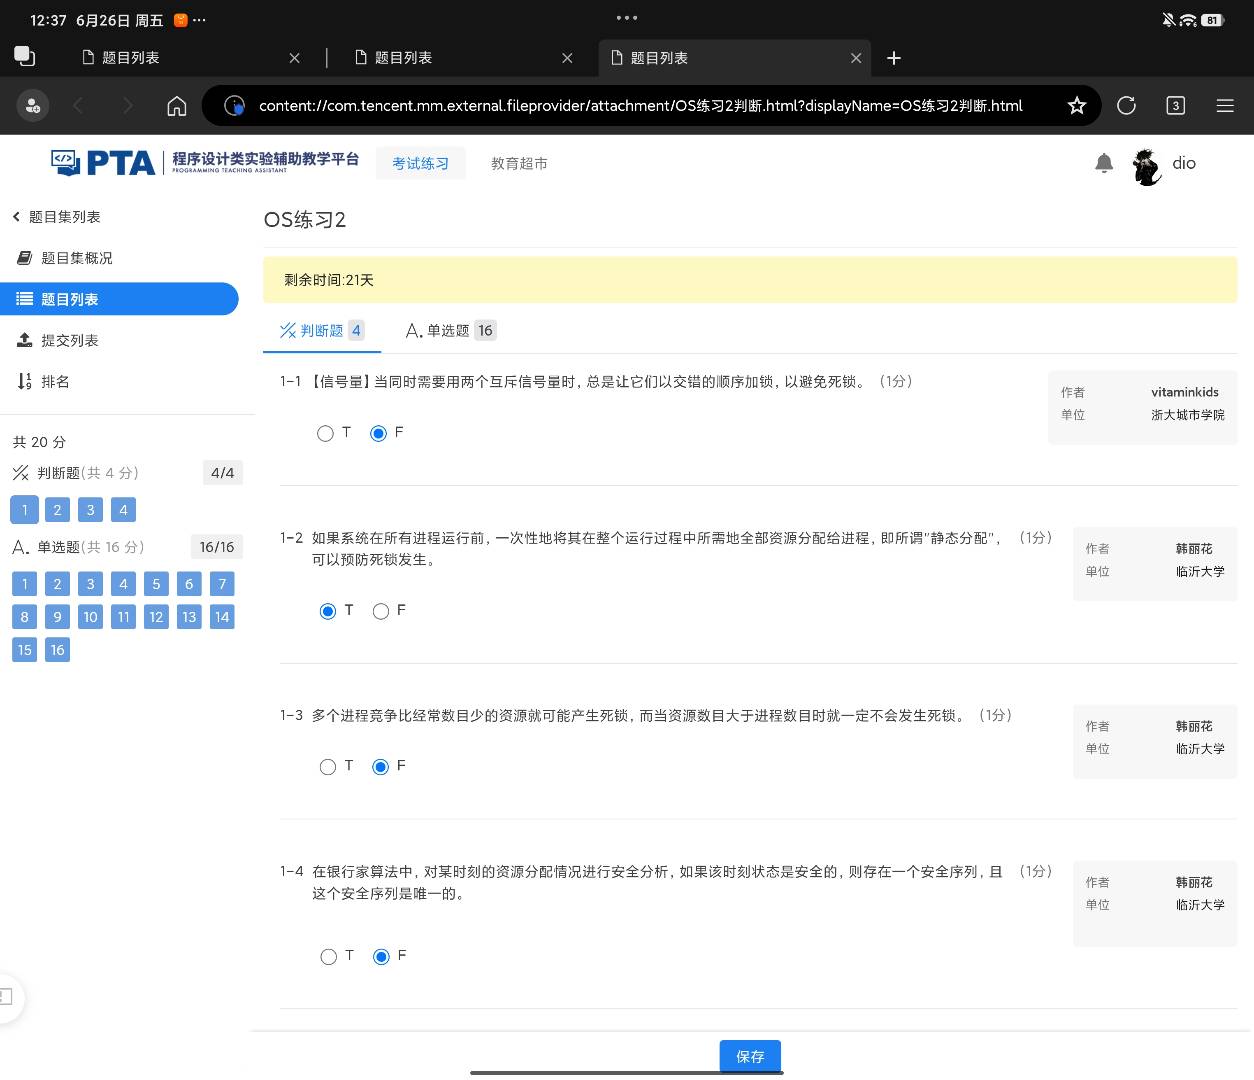Screen dimensions: 1254x1080
Task: Jump to 单选题 question 16
Action: [x=57, y=650]
